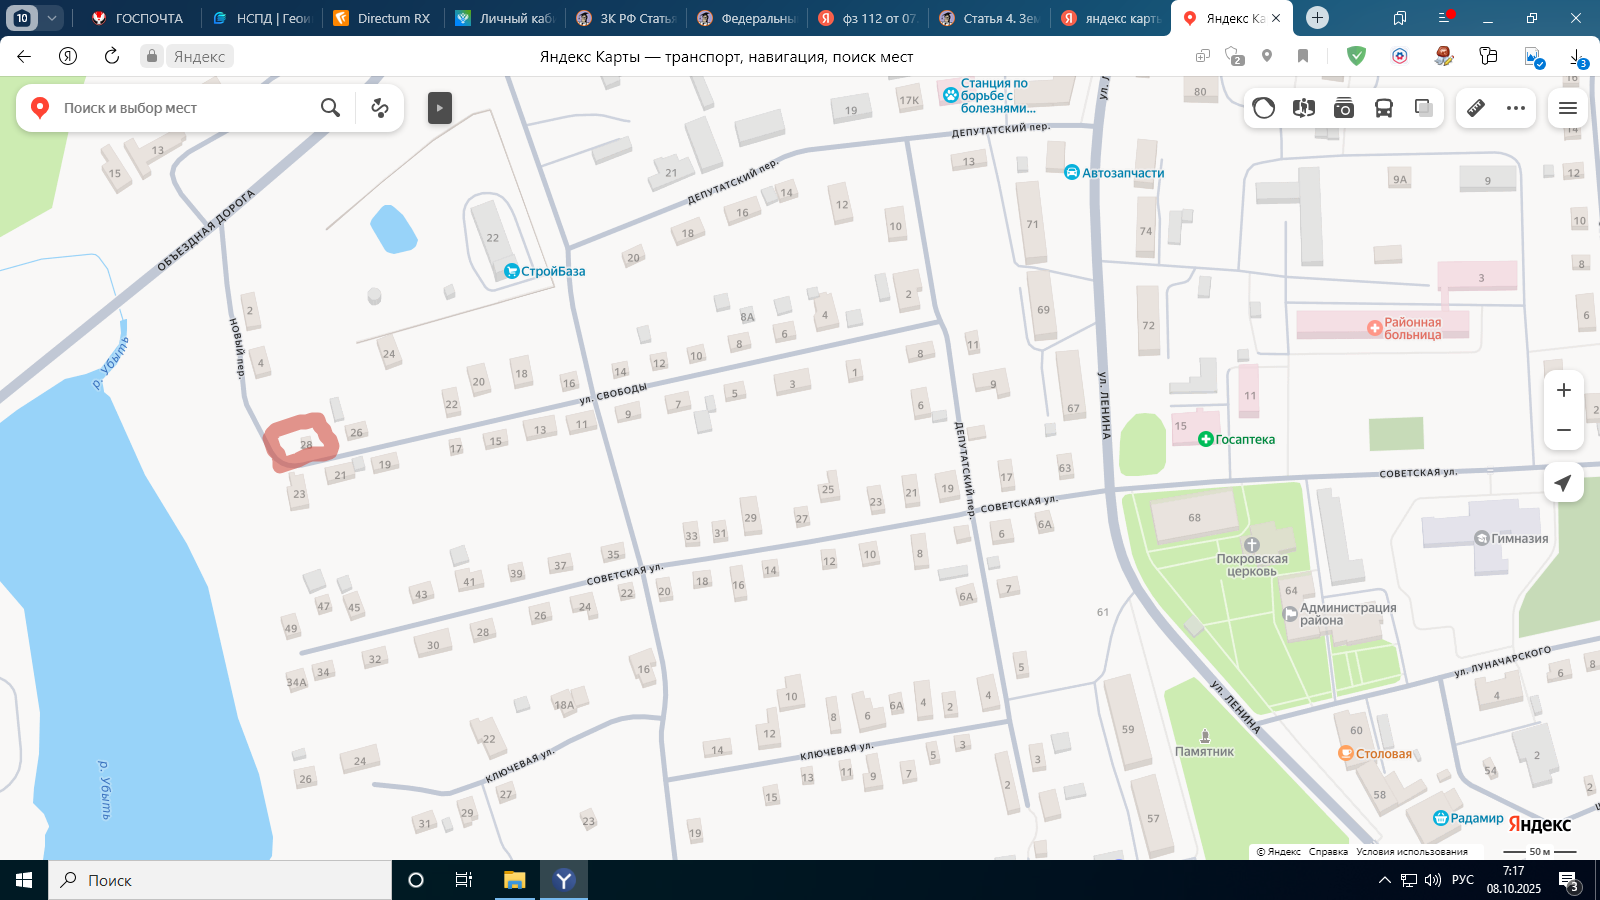Click the Памятник monument marker
1600x900 pixels.
[x=1205, y=744]
